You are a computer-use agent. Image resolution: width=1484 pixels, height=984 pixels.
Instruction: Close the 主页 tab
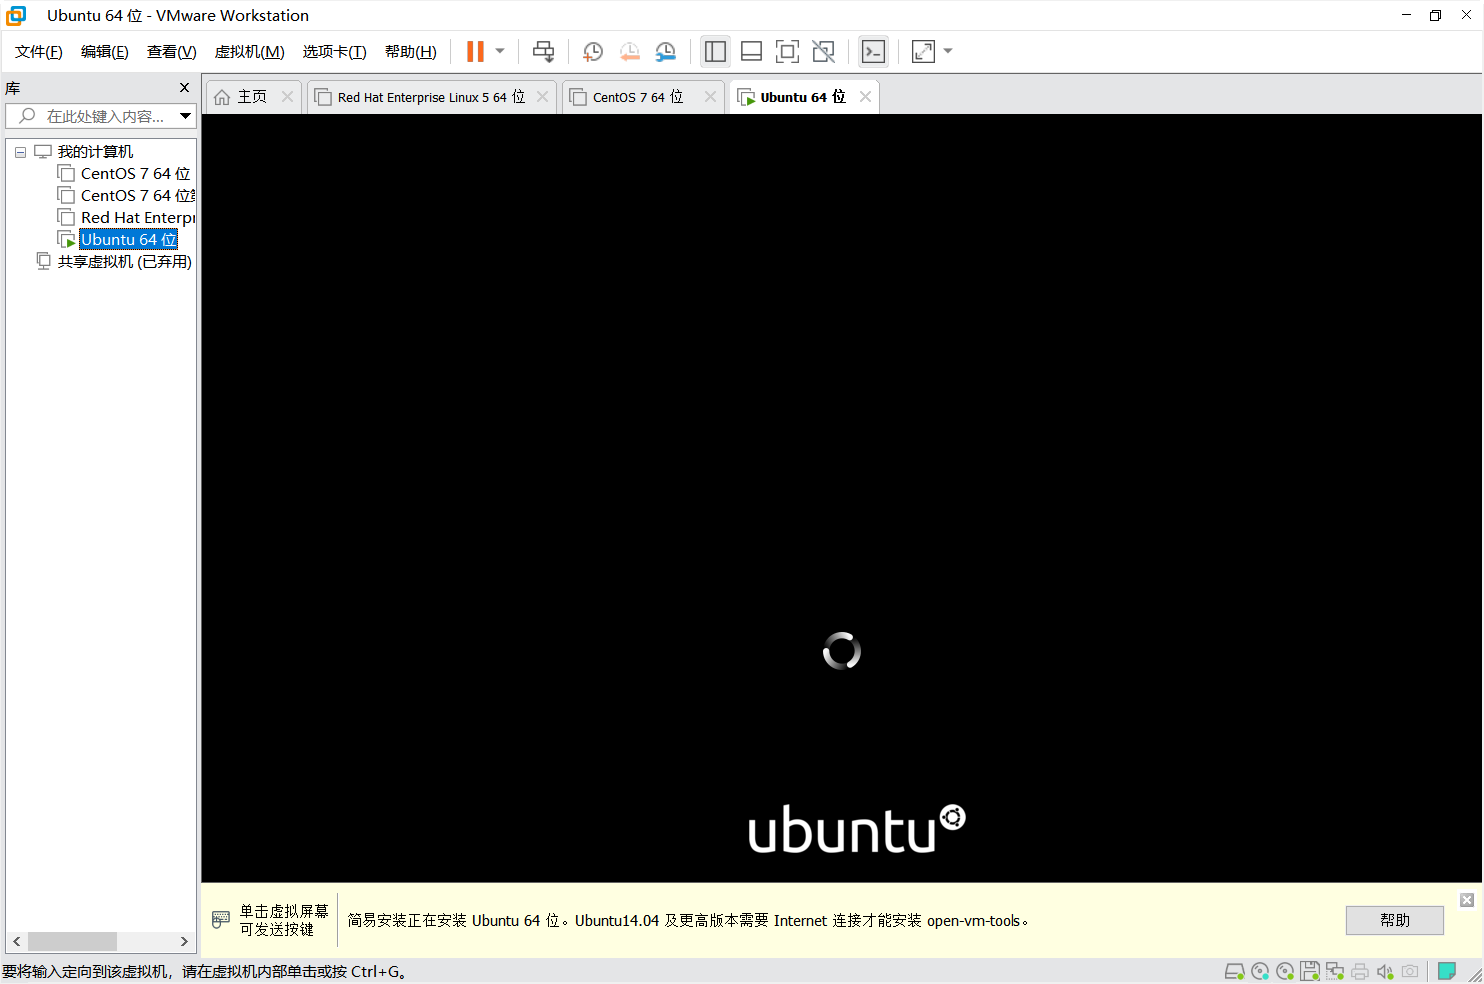point(287,97)
